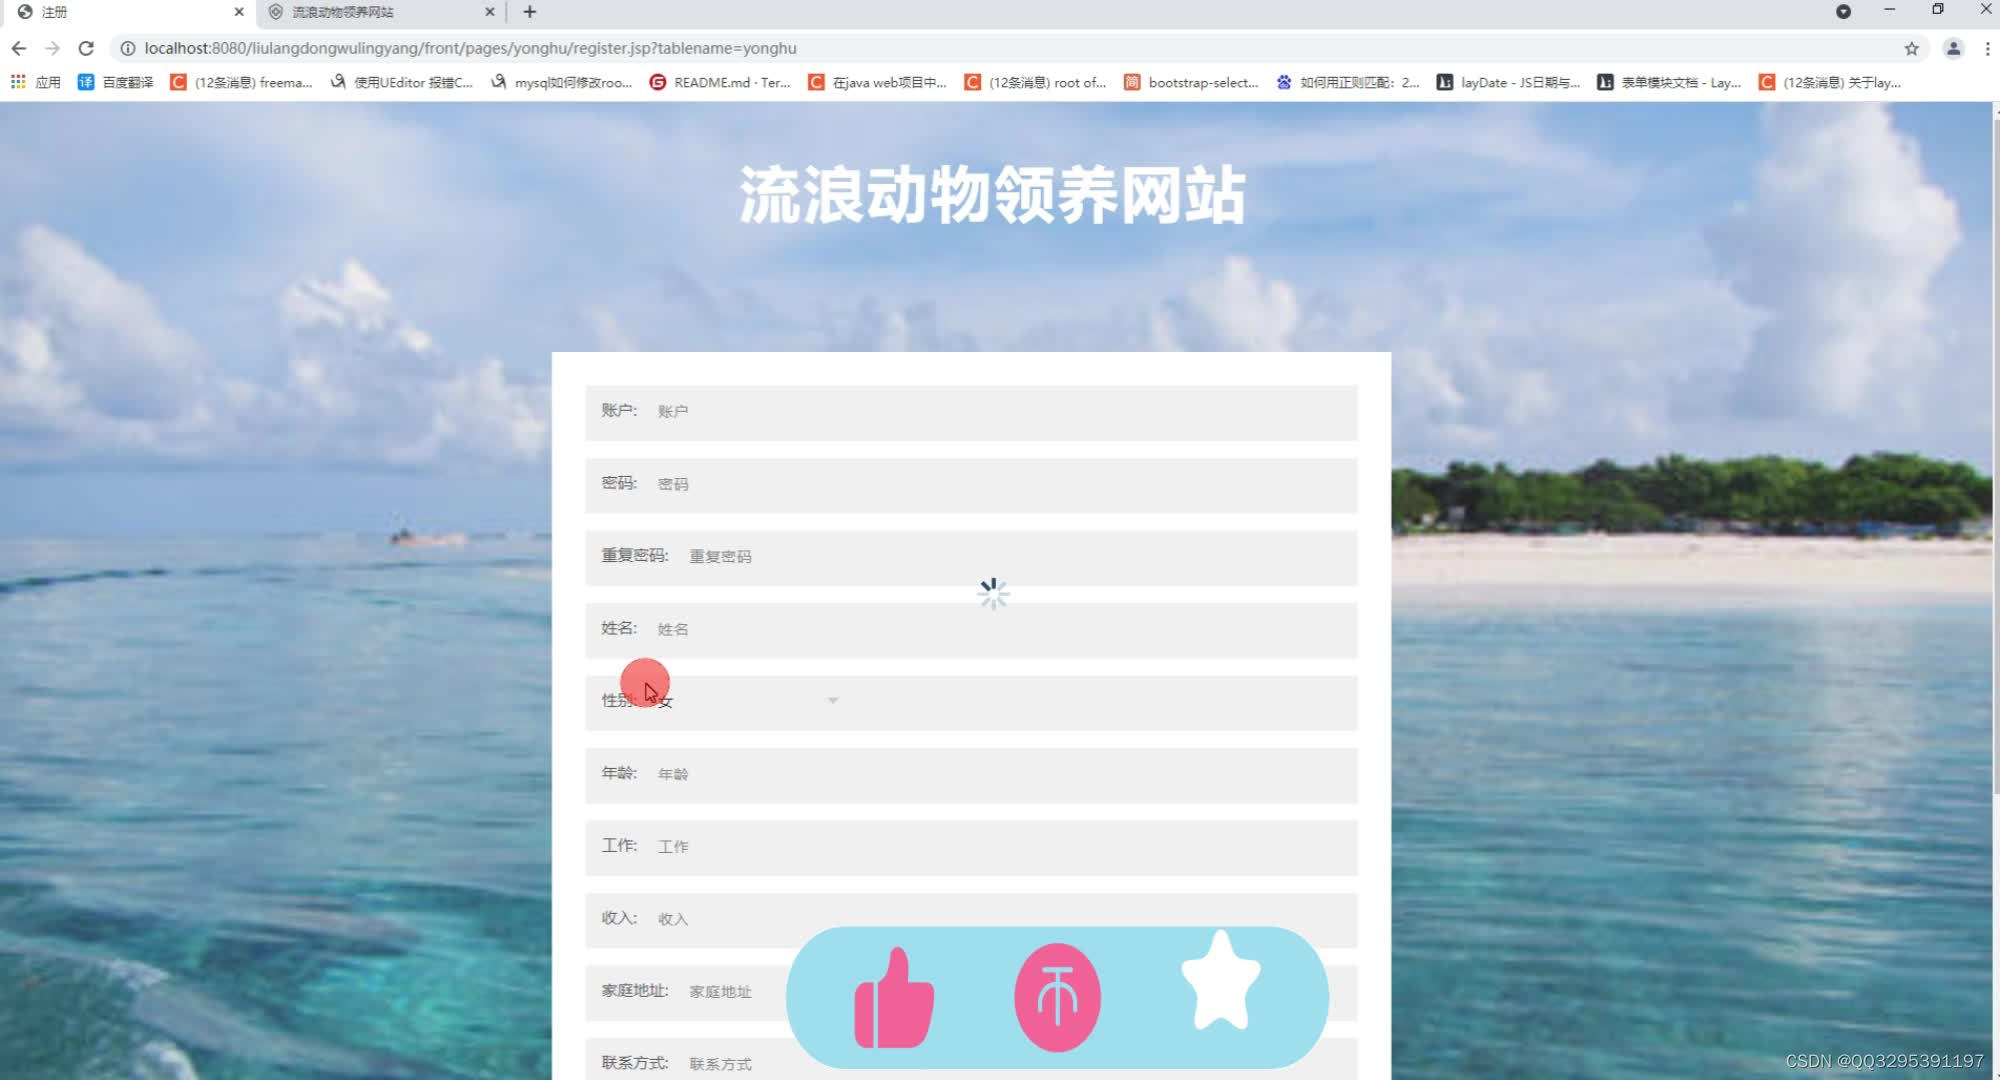Click the 姓名 input field
Viewport: 2000px width, 1080px height.
[x=971, y=630]
